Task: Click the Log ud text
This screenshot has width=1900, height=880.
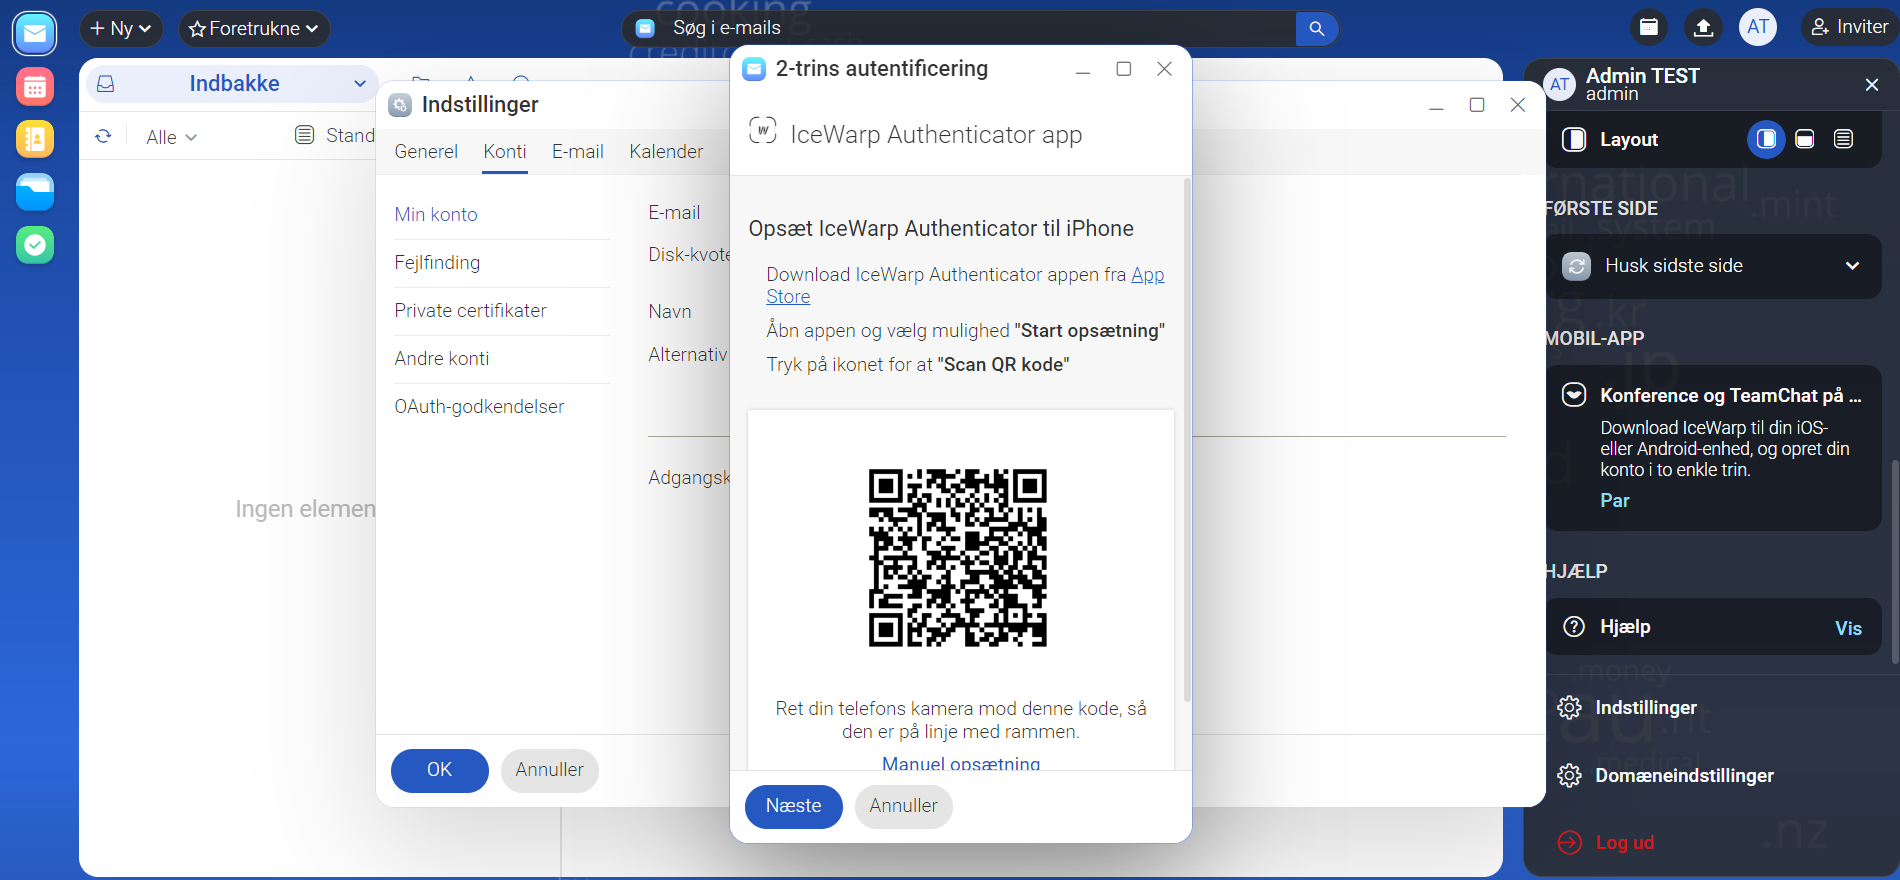Action: point(1625,843)
